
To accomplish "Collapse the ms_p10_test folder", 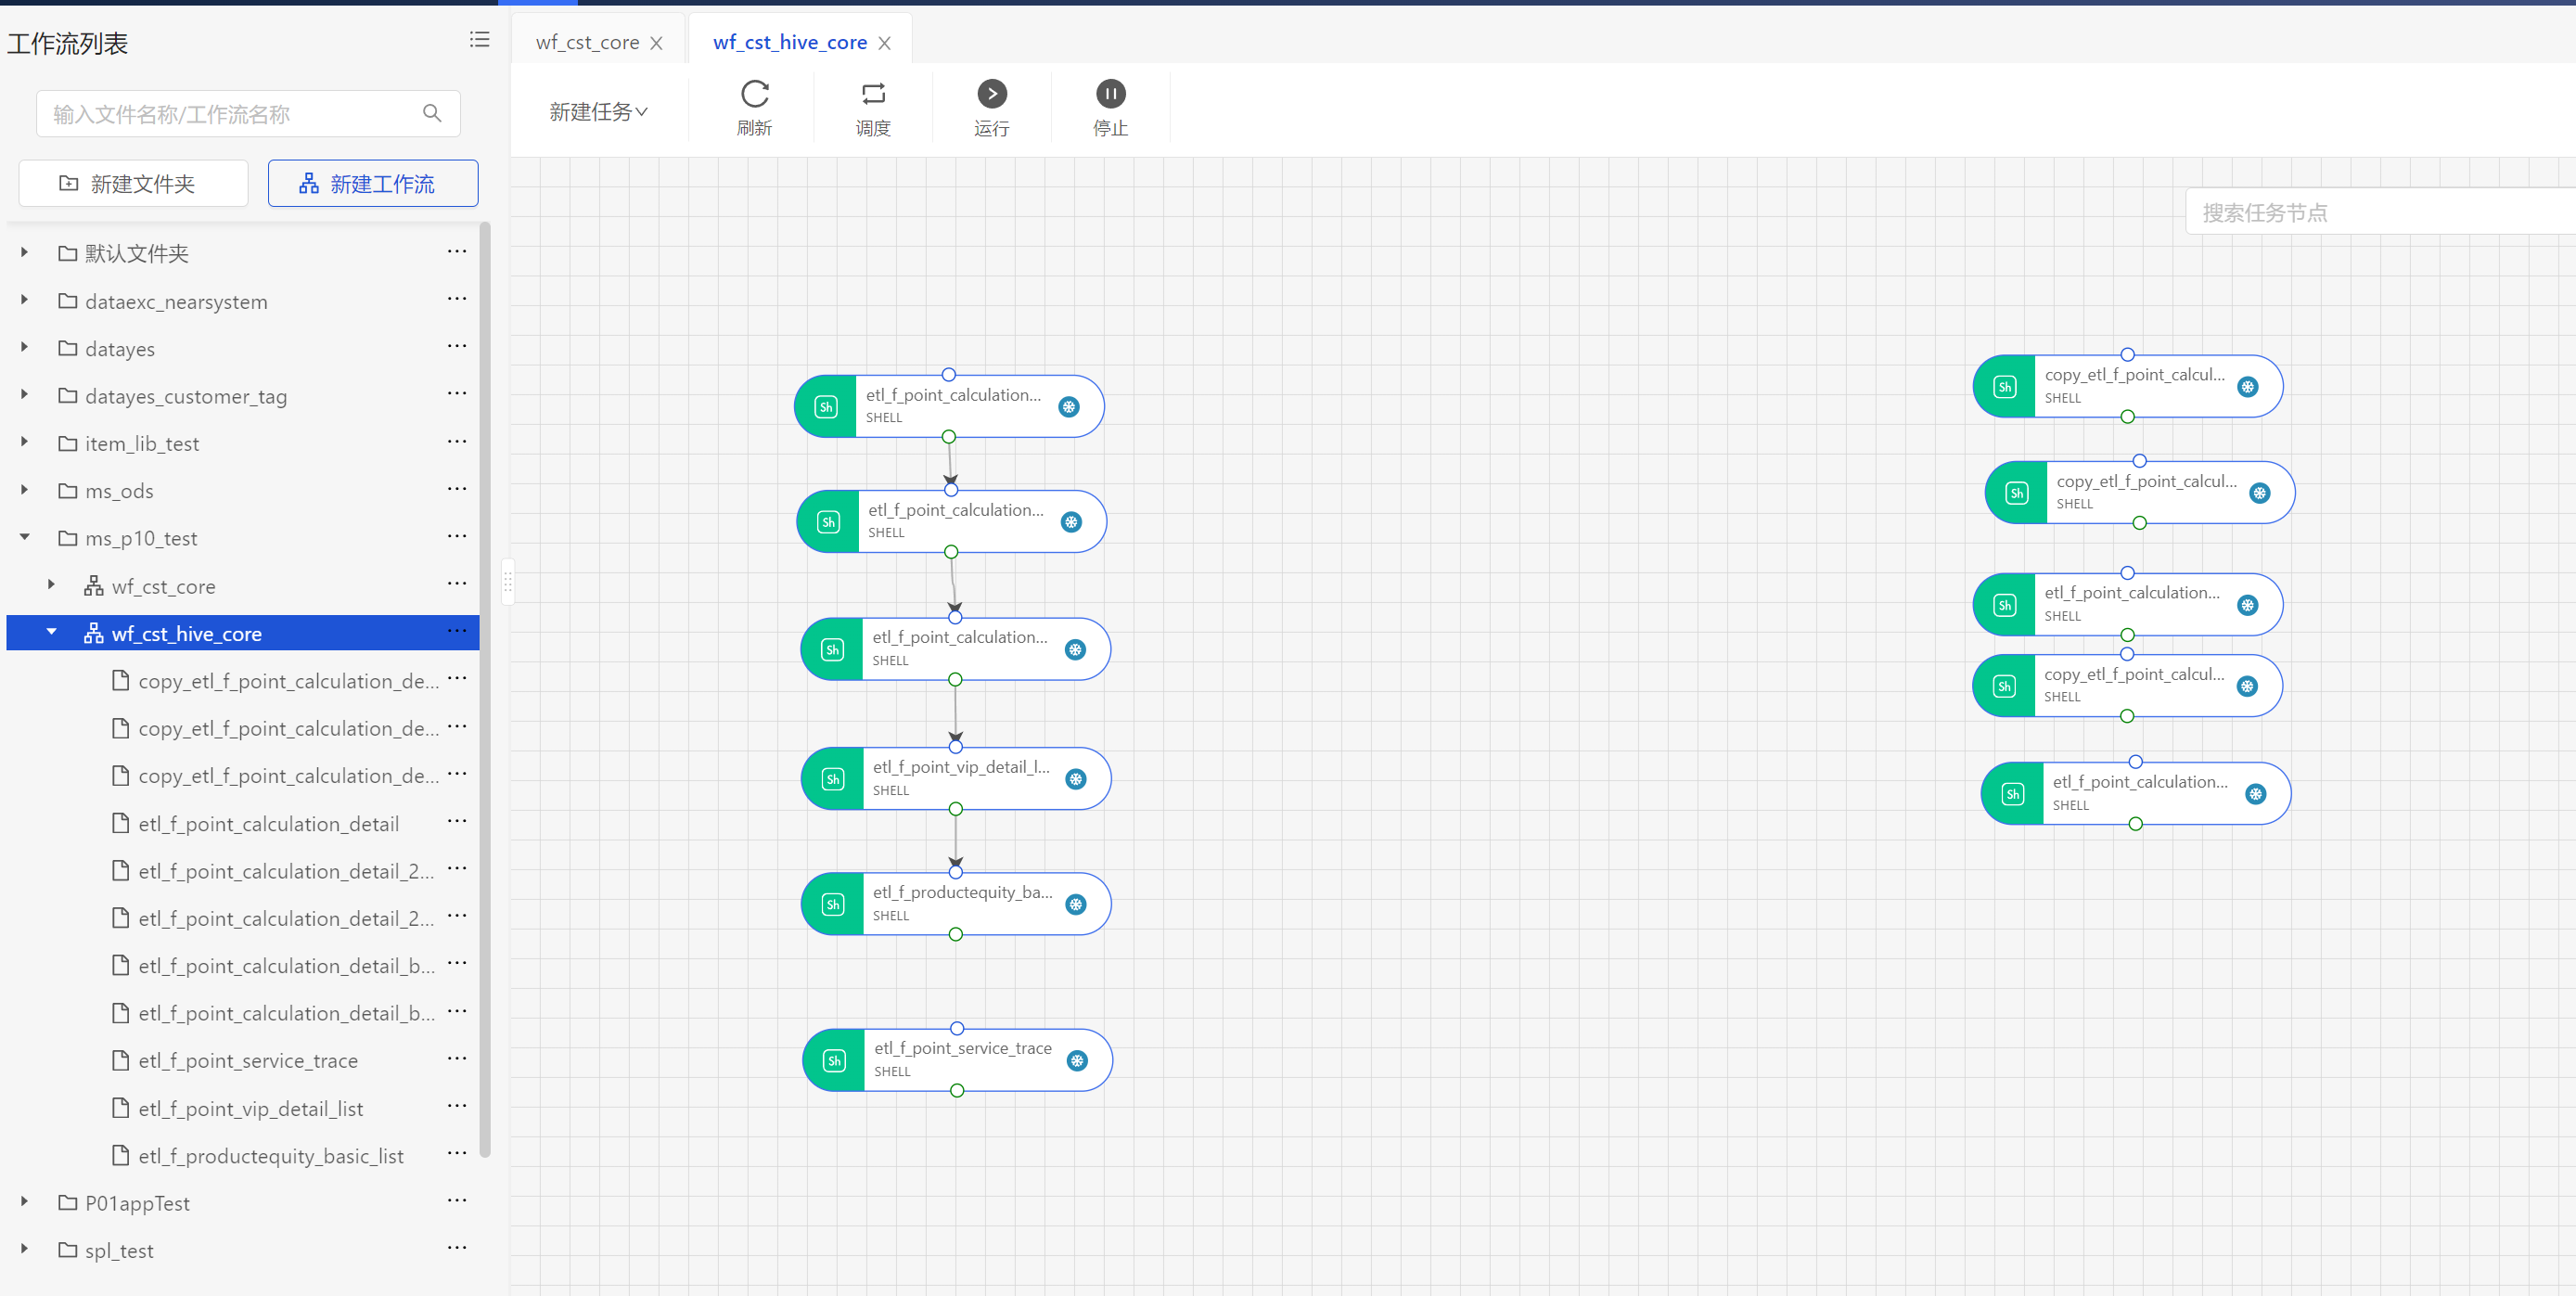I will click(x=24, y=537).
